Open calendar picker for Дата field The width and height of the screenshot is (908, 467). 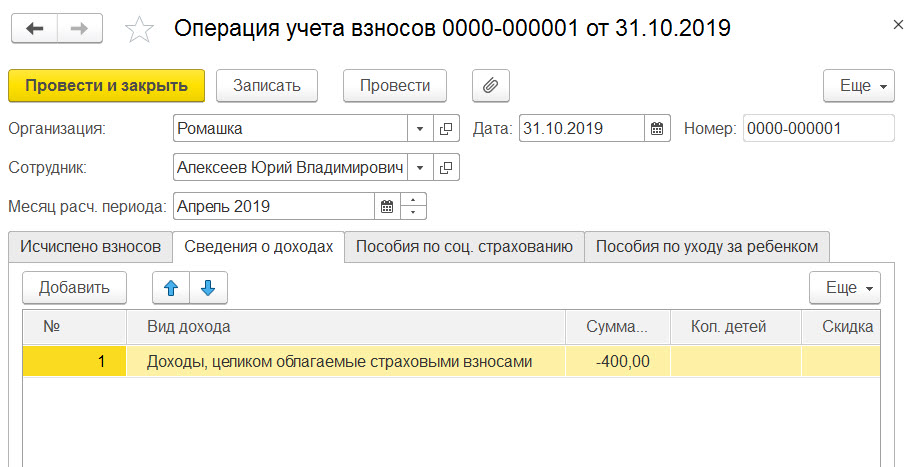click(x=657, y=129)
